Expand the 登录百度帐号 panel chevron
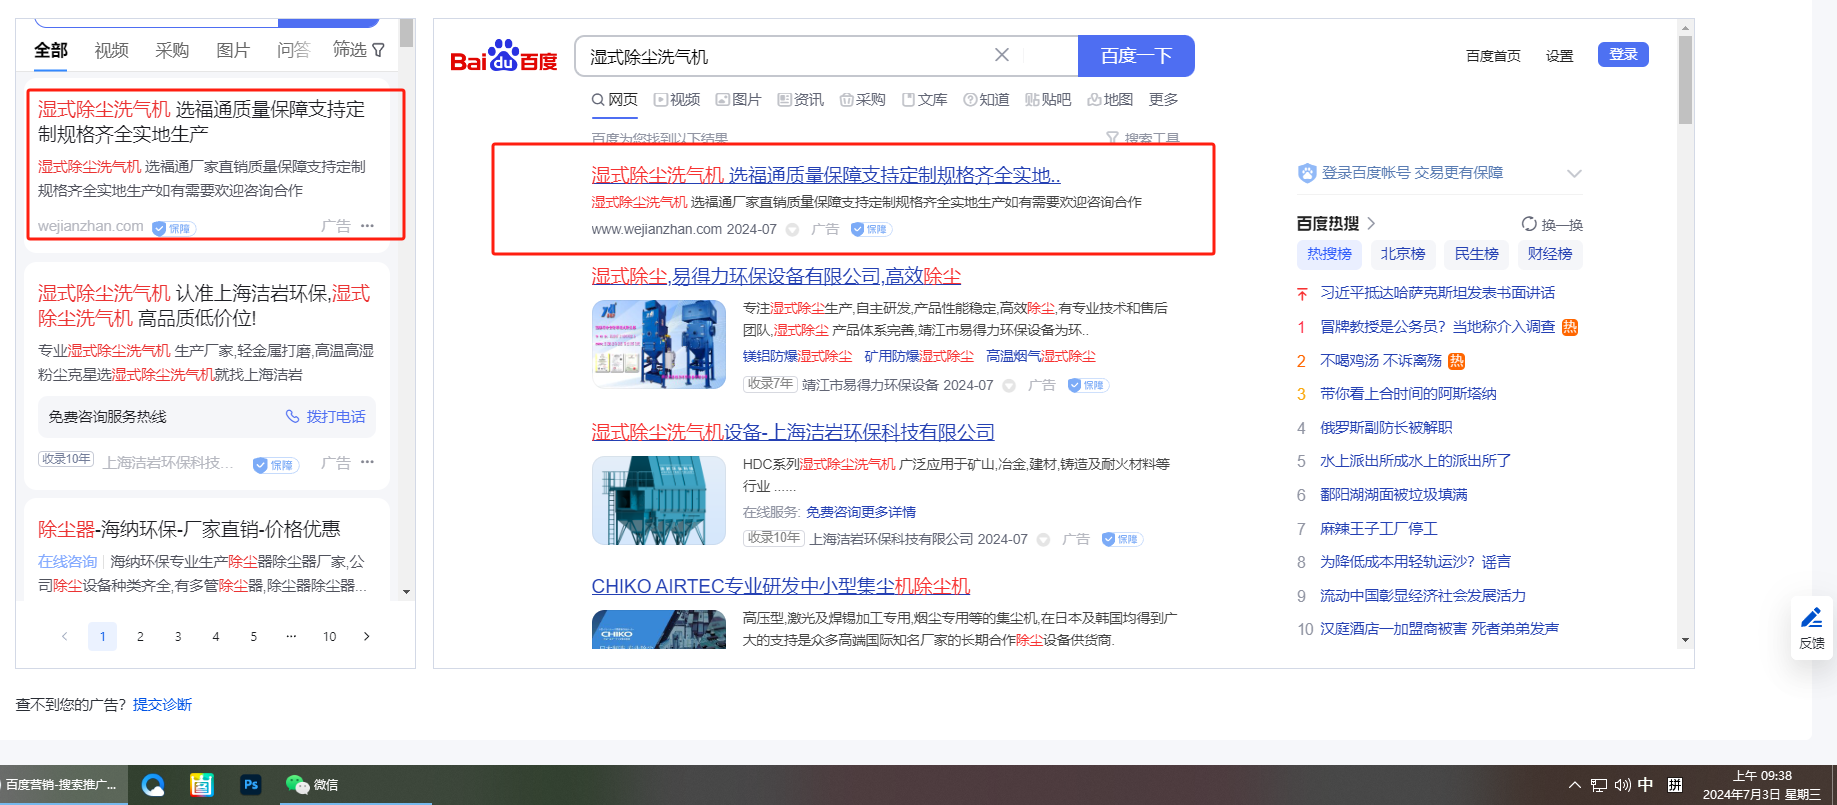This screenshot has height=805, width=1837. (1574, 173)
